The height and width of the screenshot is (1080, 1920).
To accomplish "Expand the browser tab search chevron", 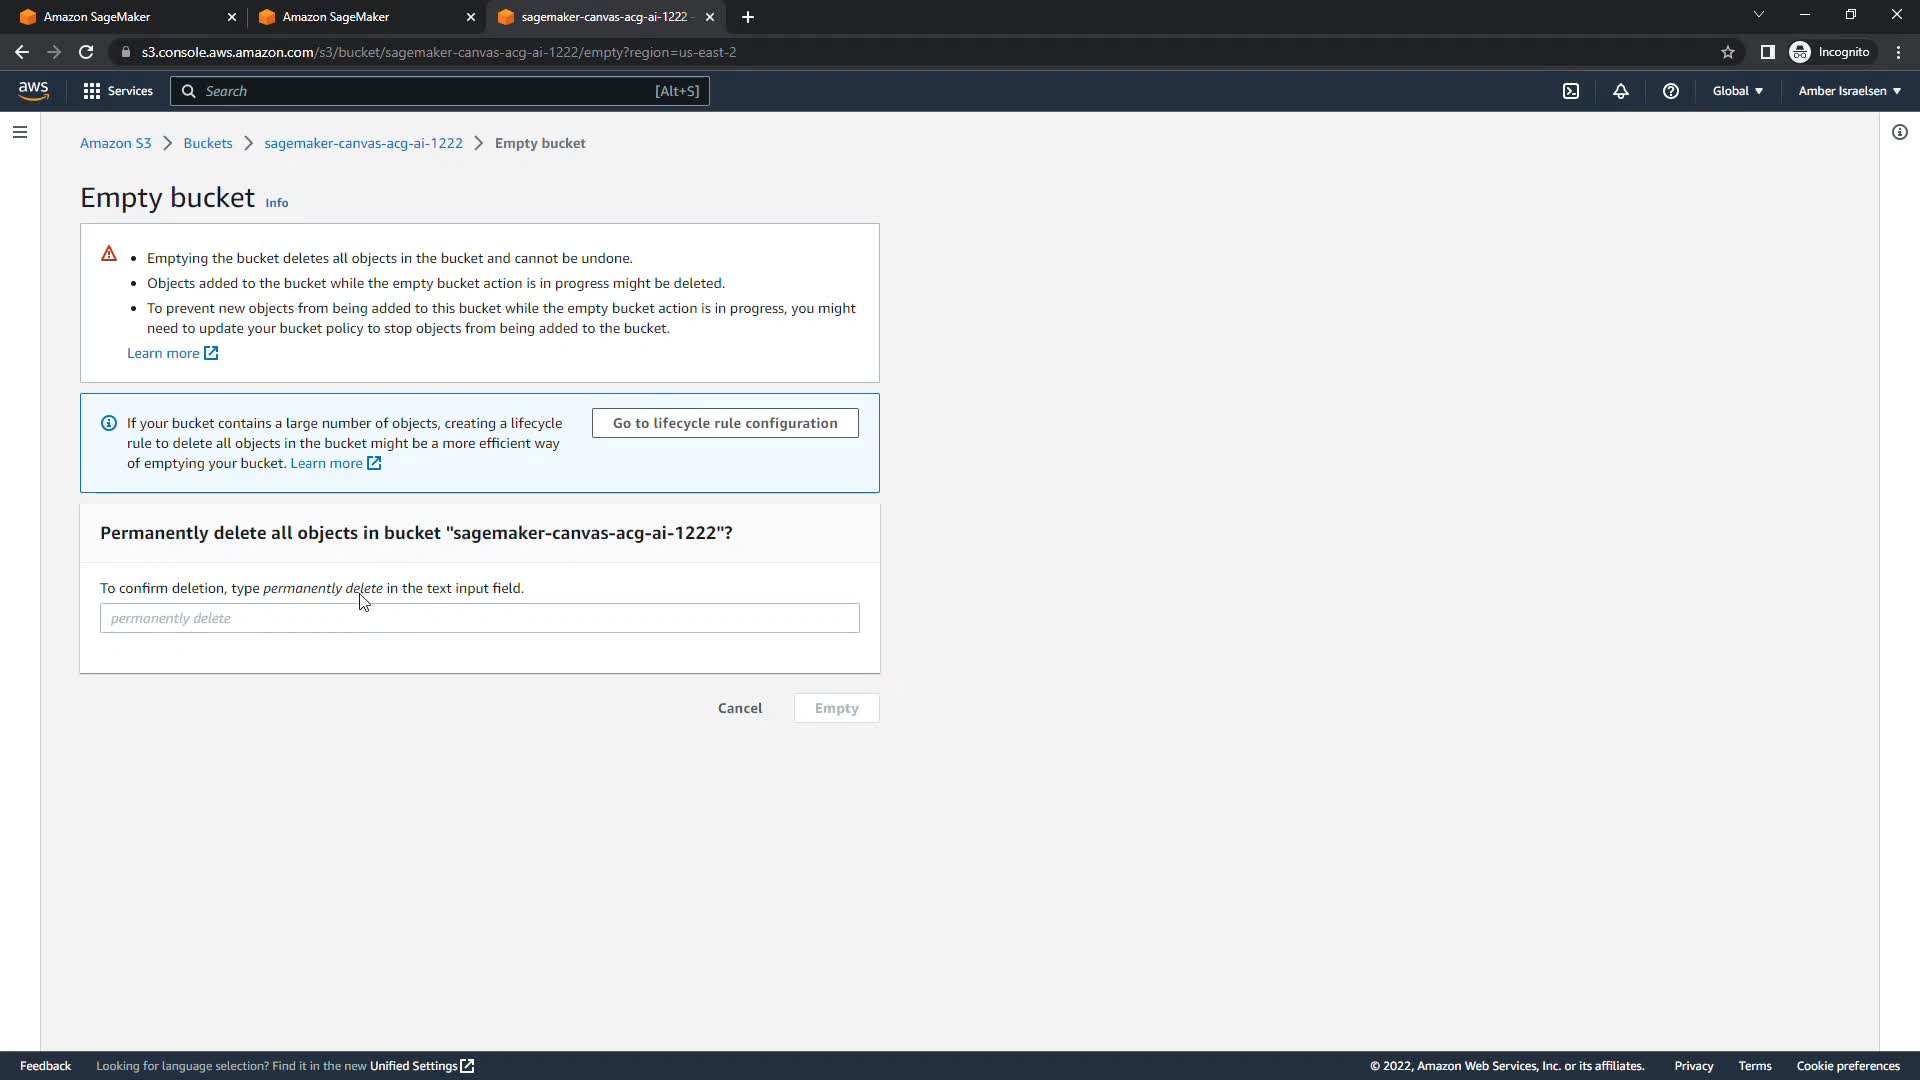I will [1758, 15].
